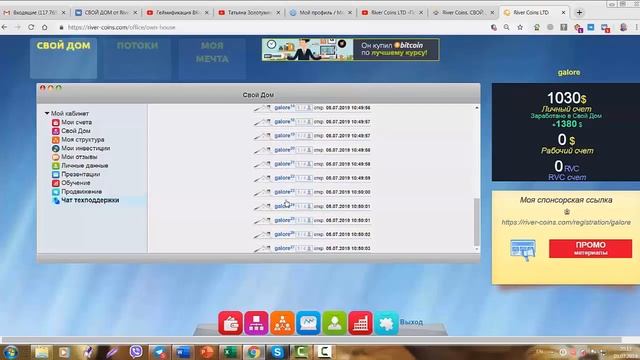Bookmark page with the star icon
Viewport: 640px width, 360px height.
click(520, 27)
